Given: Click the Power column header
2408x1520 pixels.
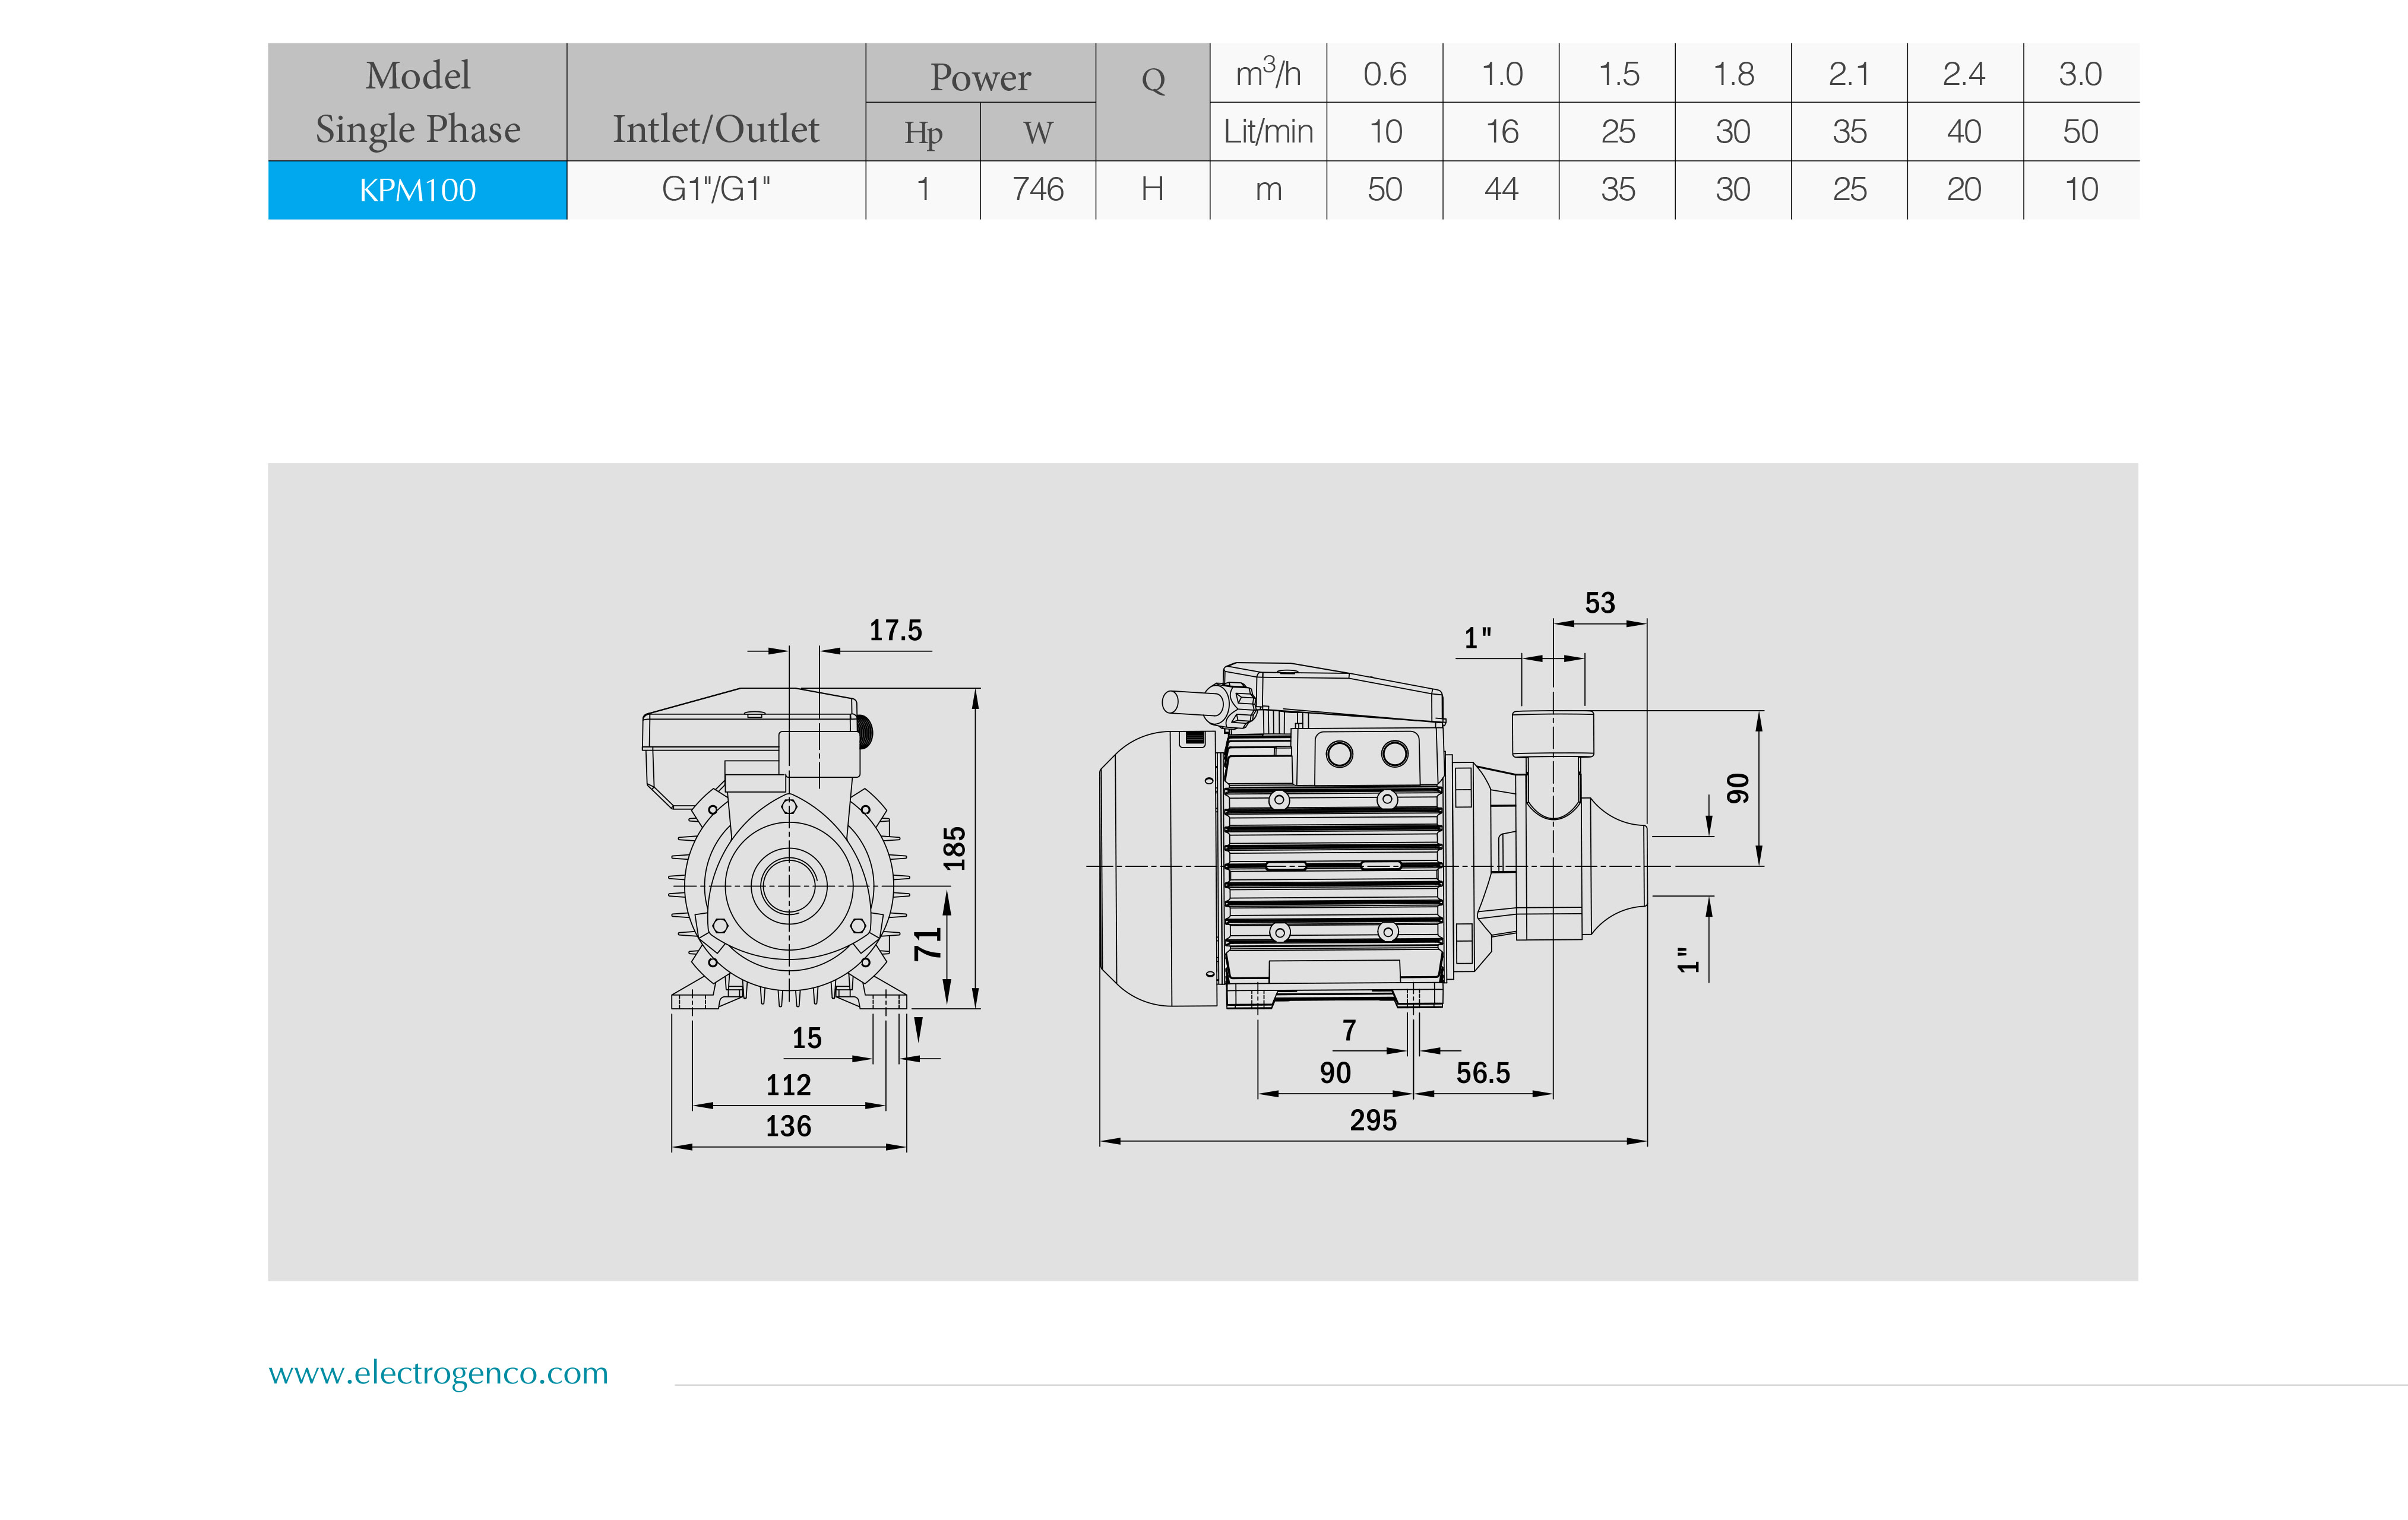Looking at the screenshot, I should 980,77.
